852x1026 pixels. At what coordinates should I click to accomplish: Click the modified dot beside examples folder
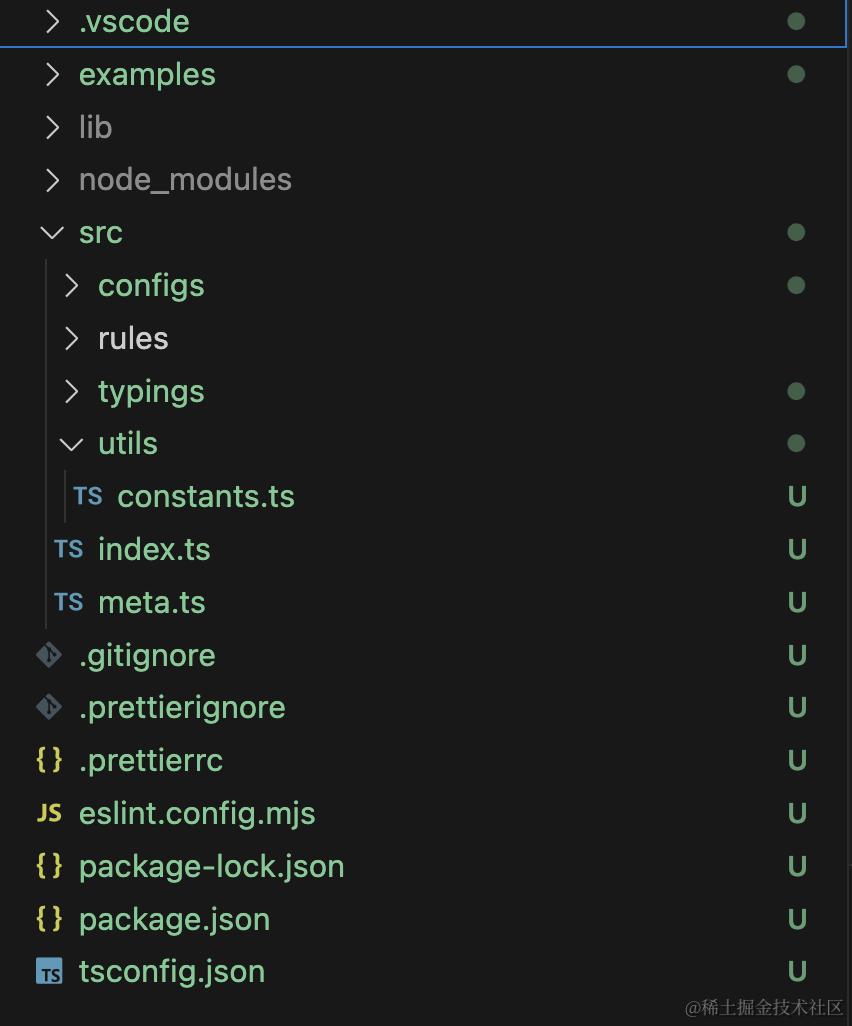[796, 74]
